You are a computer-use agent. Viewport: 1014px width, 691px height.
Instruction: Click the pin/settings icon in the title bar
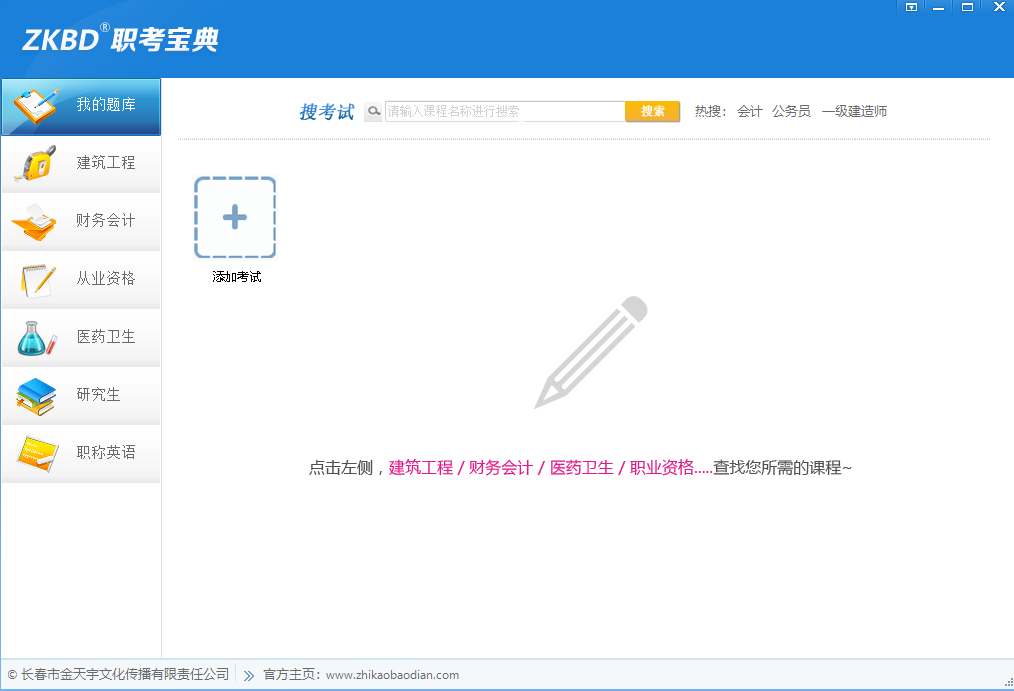click(910, 7)
